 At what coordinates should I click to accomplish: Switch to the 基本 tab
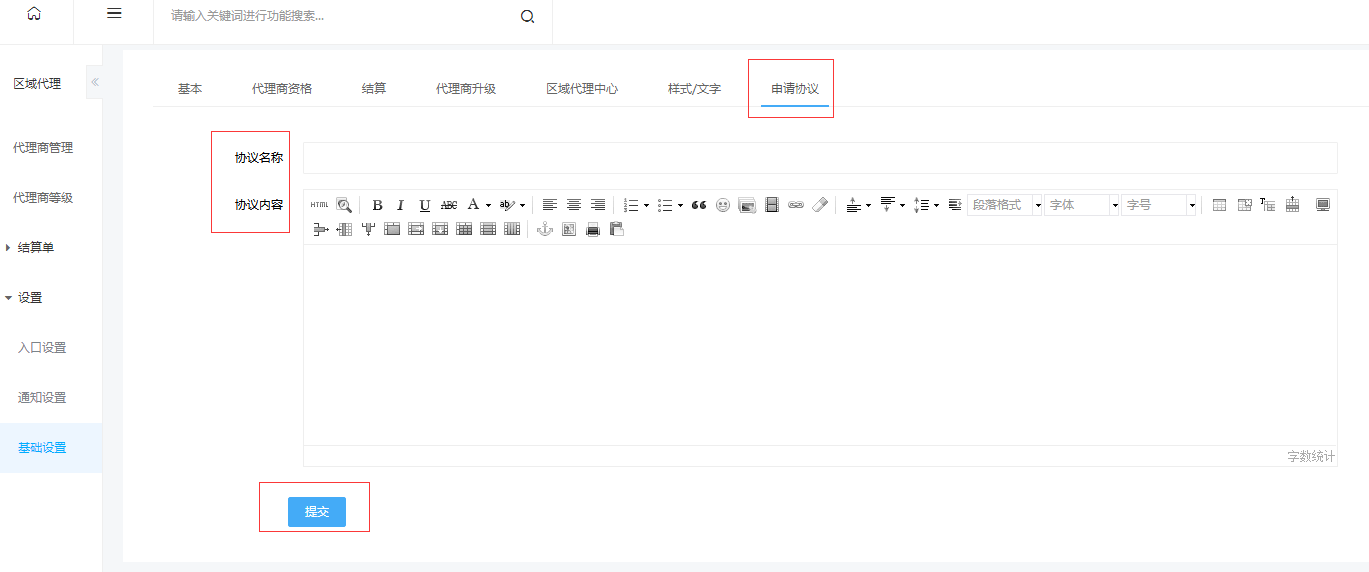pos(190,88)
